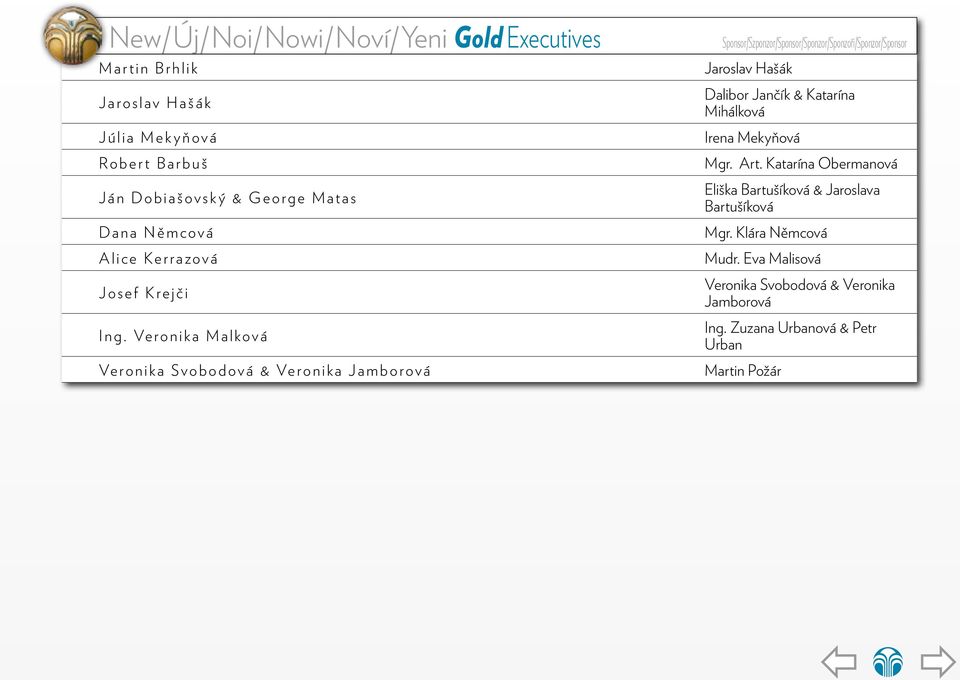
Task: Select the name Alice Kerrazová
Action: pyautogui.click(x=158, y=259)
